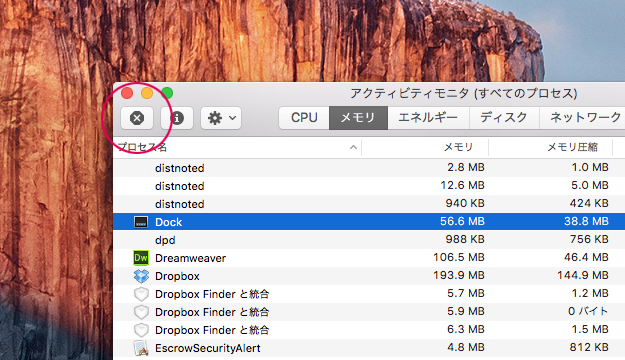This screenshot has width=625, height=360.
Task: Click the 56.6 MB memory value
Action: click(462, 221)
